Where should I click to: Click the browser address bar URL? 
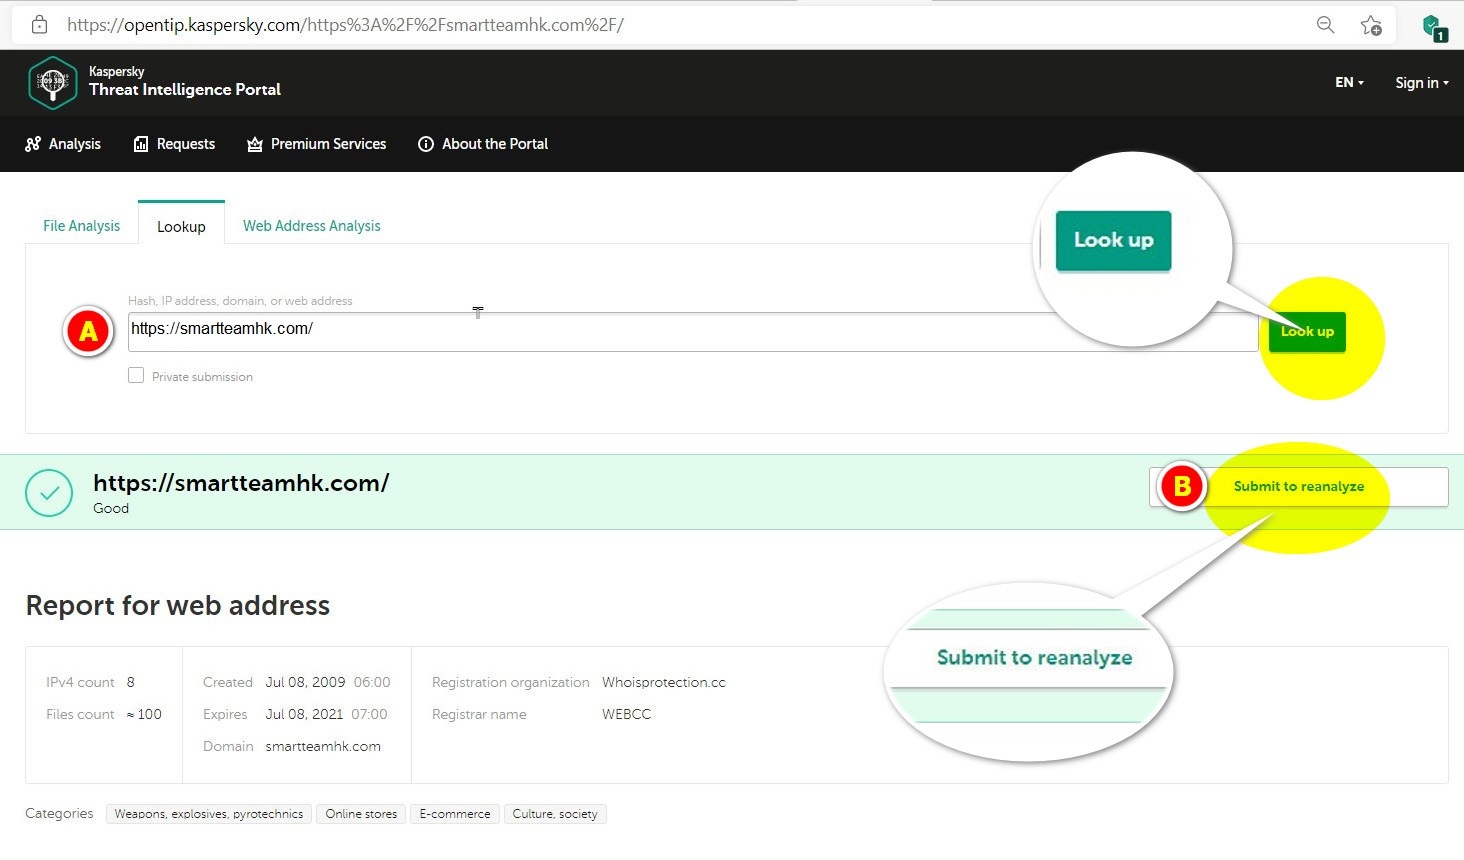point(345,25)
